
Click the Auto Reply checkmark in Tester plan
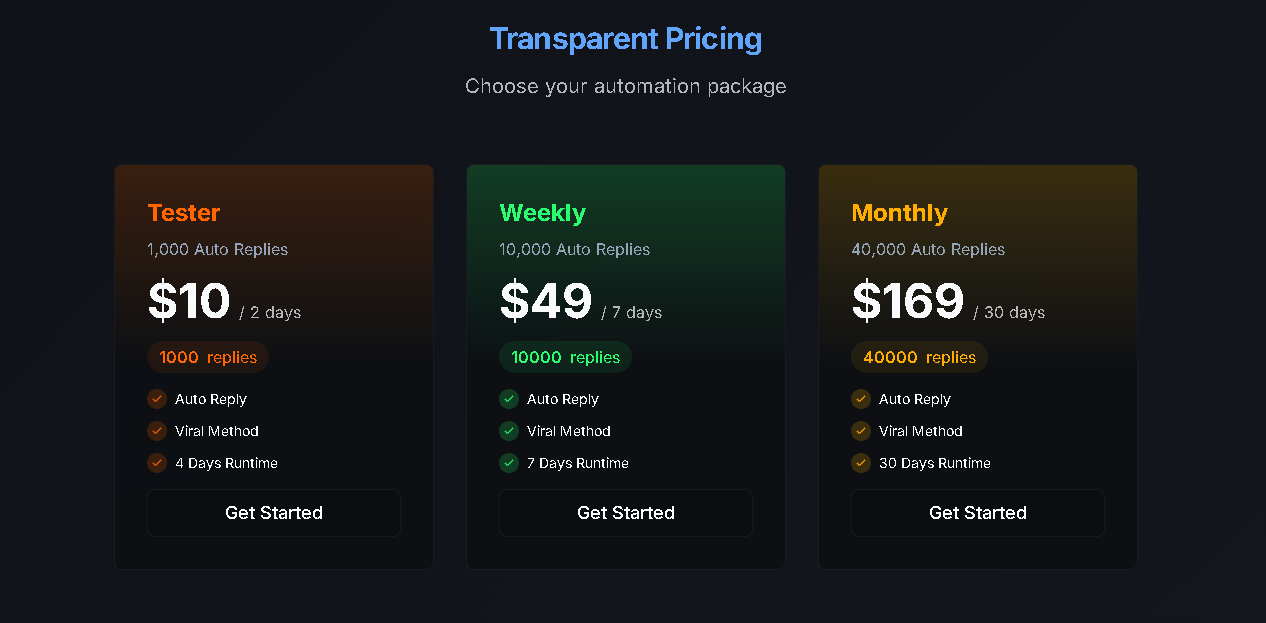[x=157, y=399]
